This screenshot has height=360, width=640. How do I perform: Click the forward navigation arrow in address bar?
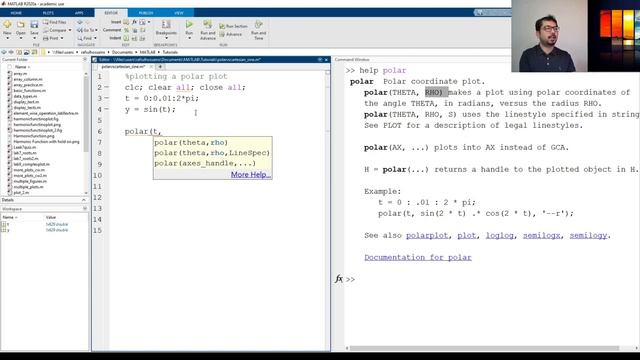(x=11, y=52)
